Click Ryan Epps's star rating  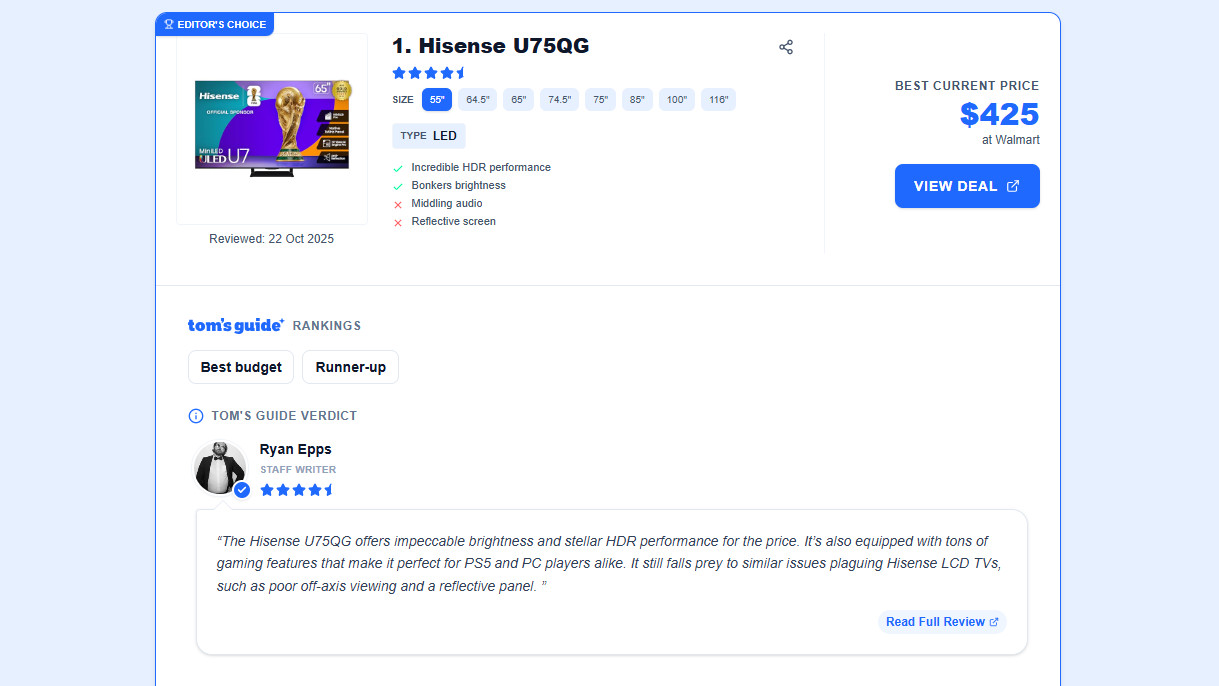tap(297, 490)
